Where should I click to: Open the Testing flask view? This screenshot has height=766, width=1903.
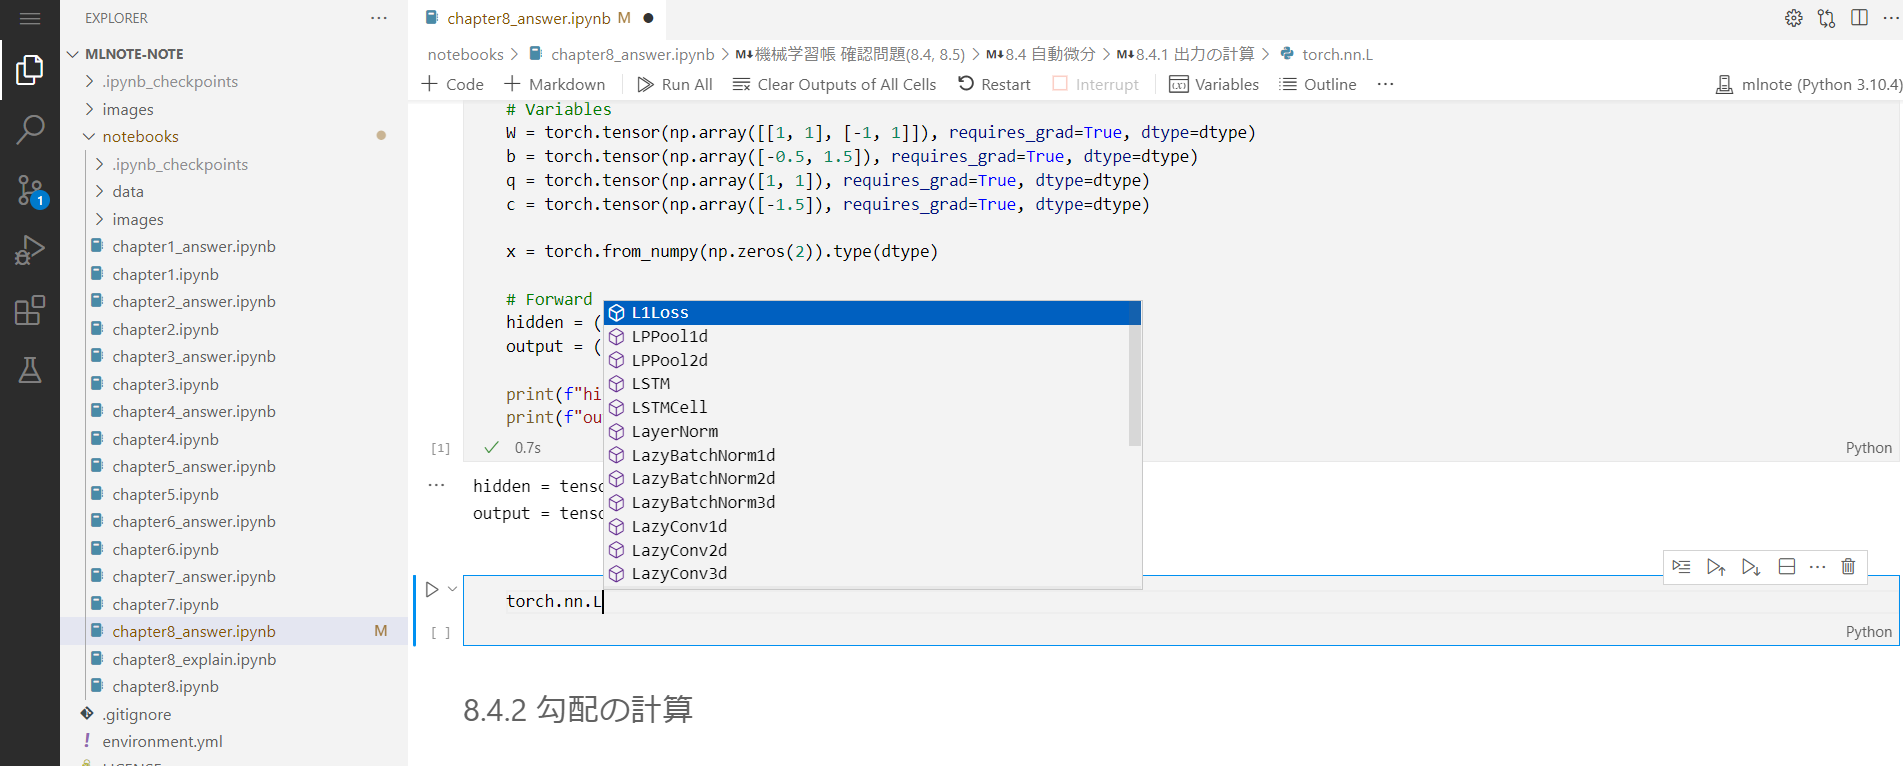30,370
